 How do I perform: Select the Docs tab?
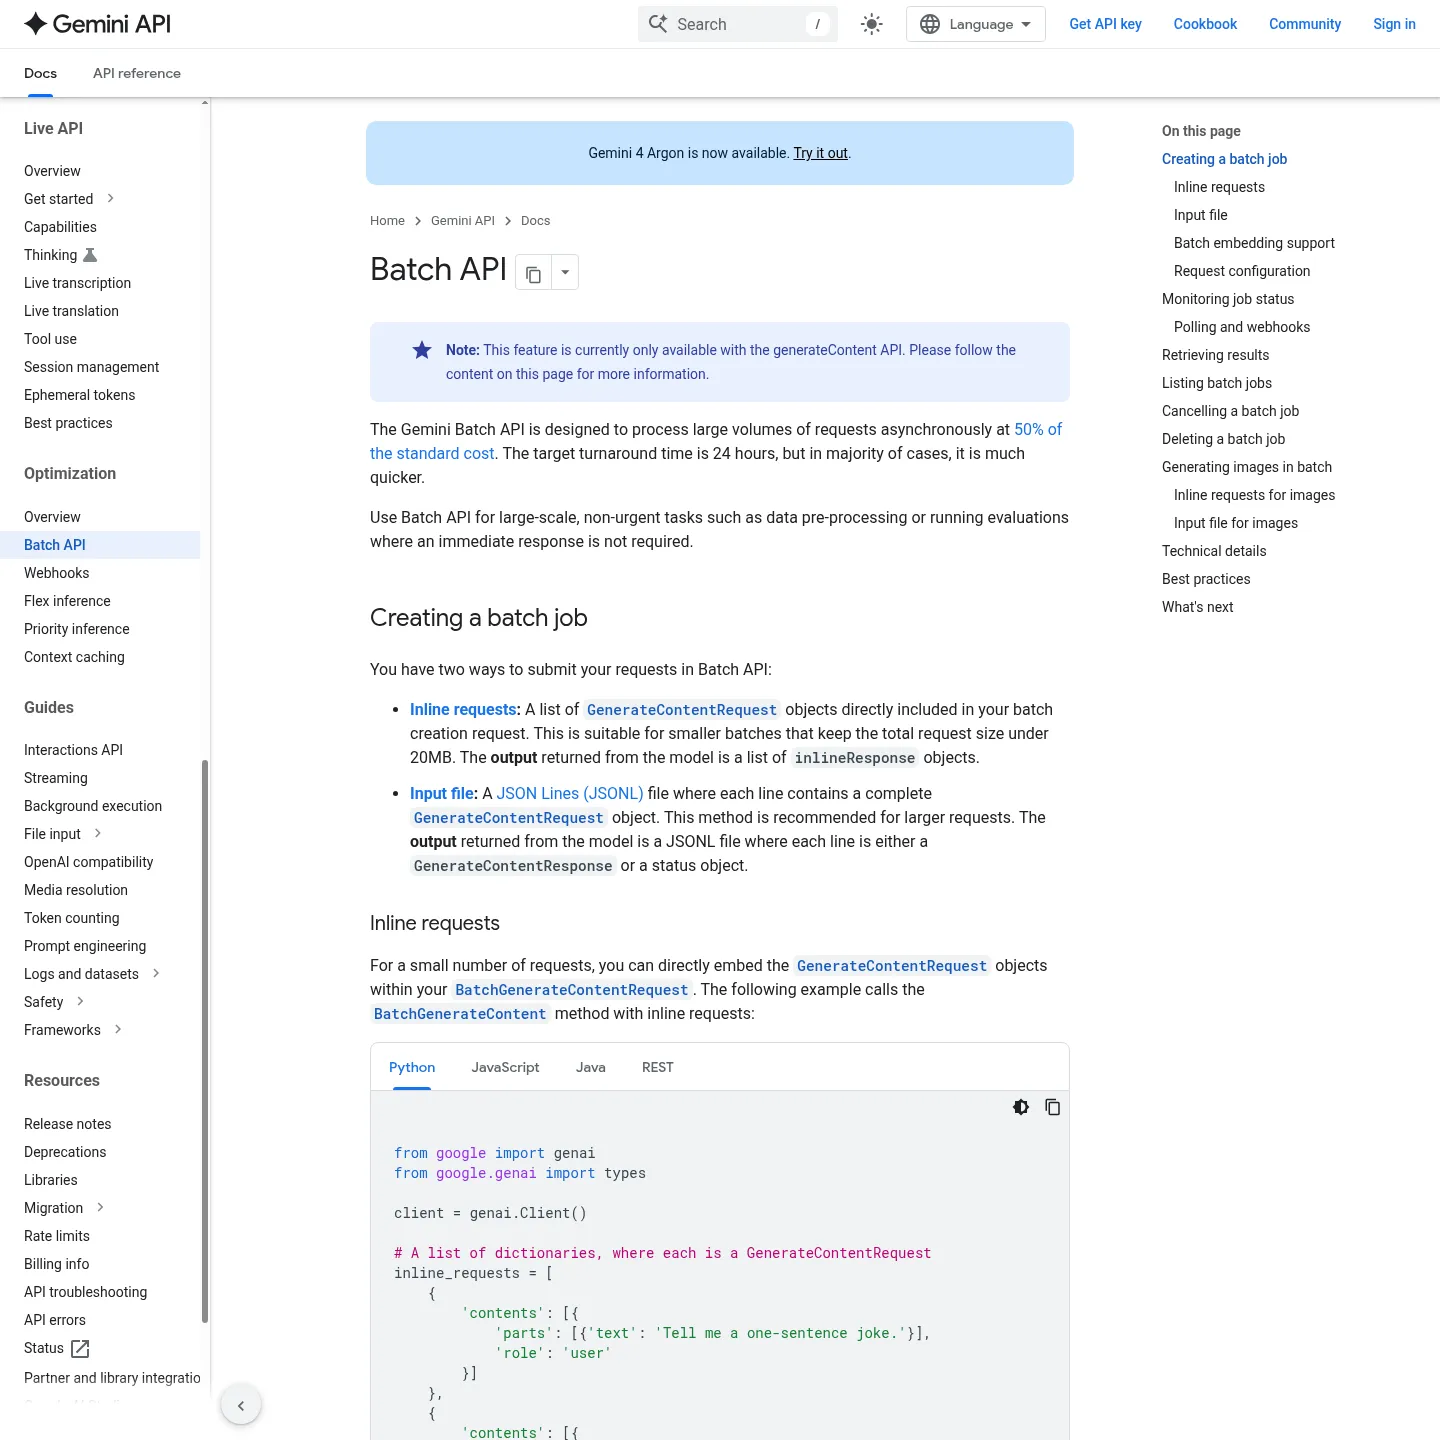40,73
